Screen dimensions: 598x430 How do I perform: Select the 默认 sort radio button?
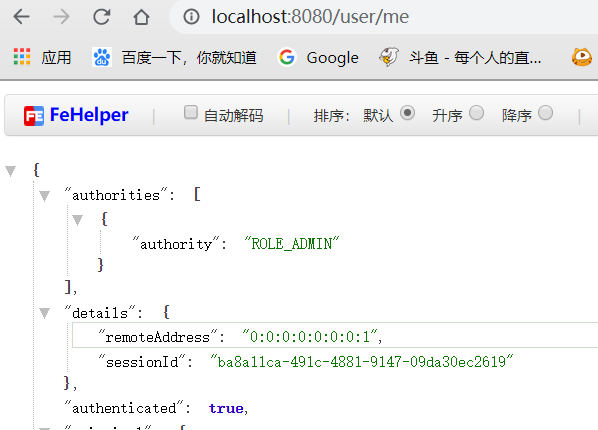click(x=407, y=113)
